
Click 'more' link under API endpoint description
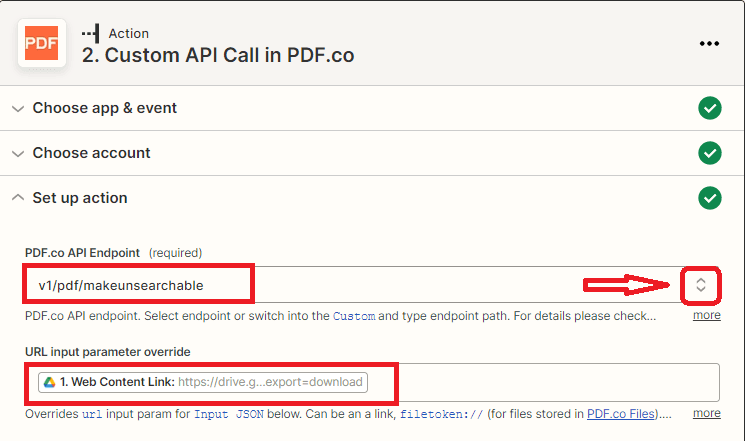tap(706, 315)
